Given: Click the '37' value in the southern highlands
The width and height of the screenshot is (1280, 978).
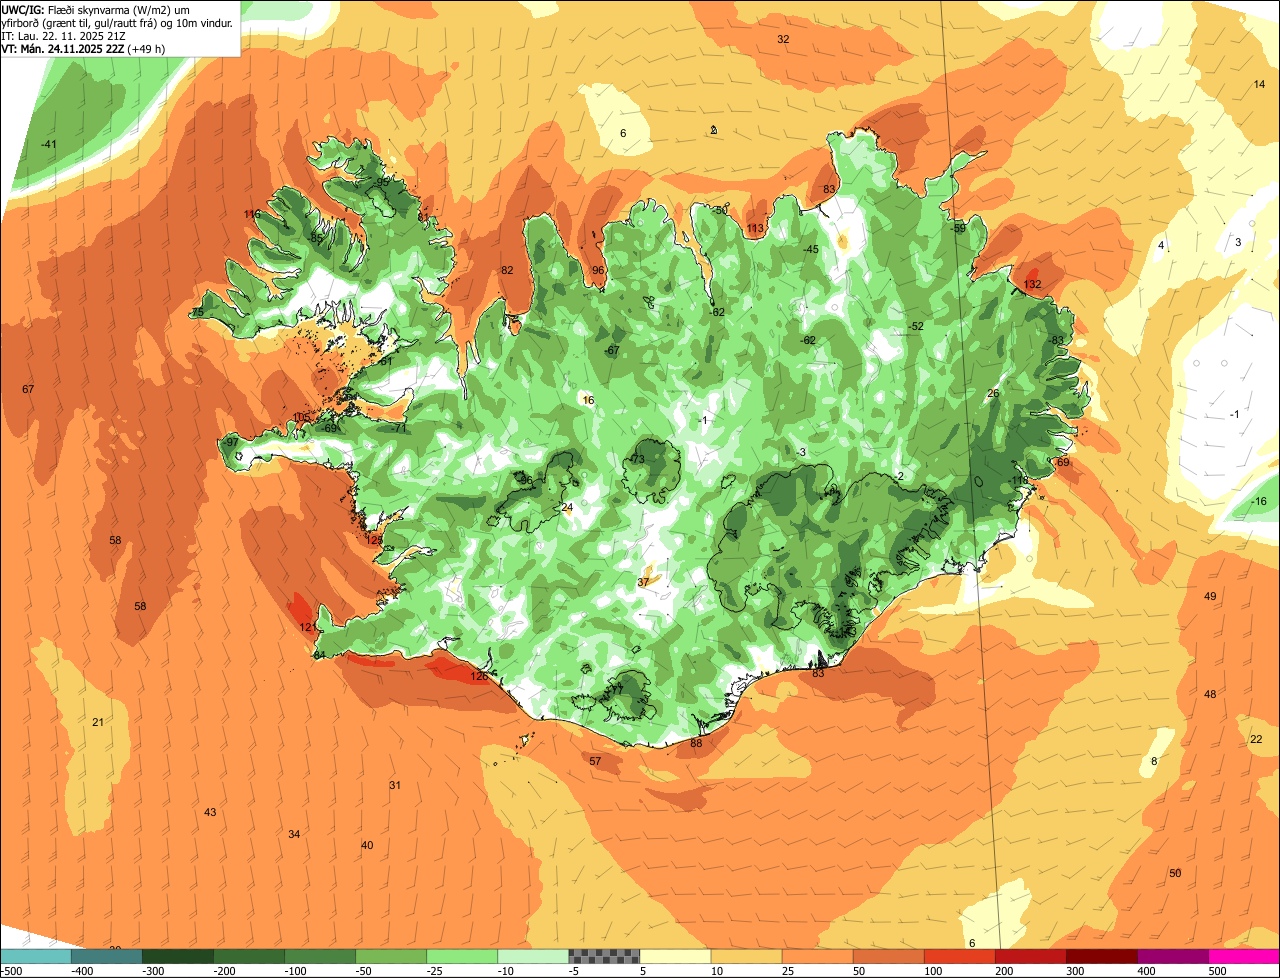Looking at the screenshot, I should [x=643, y=582].
